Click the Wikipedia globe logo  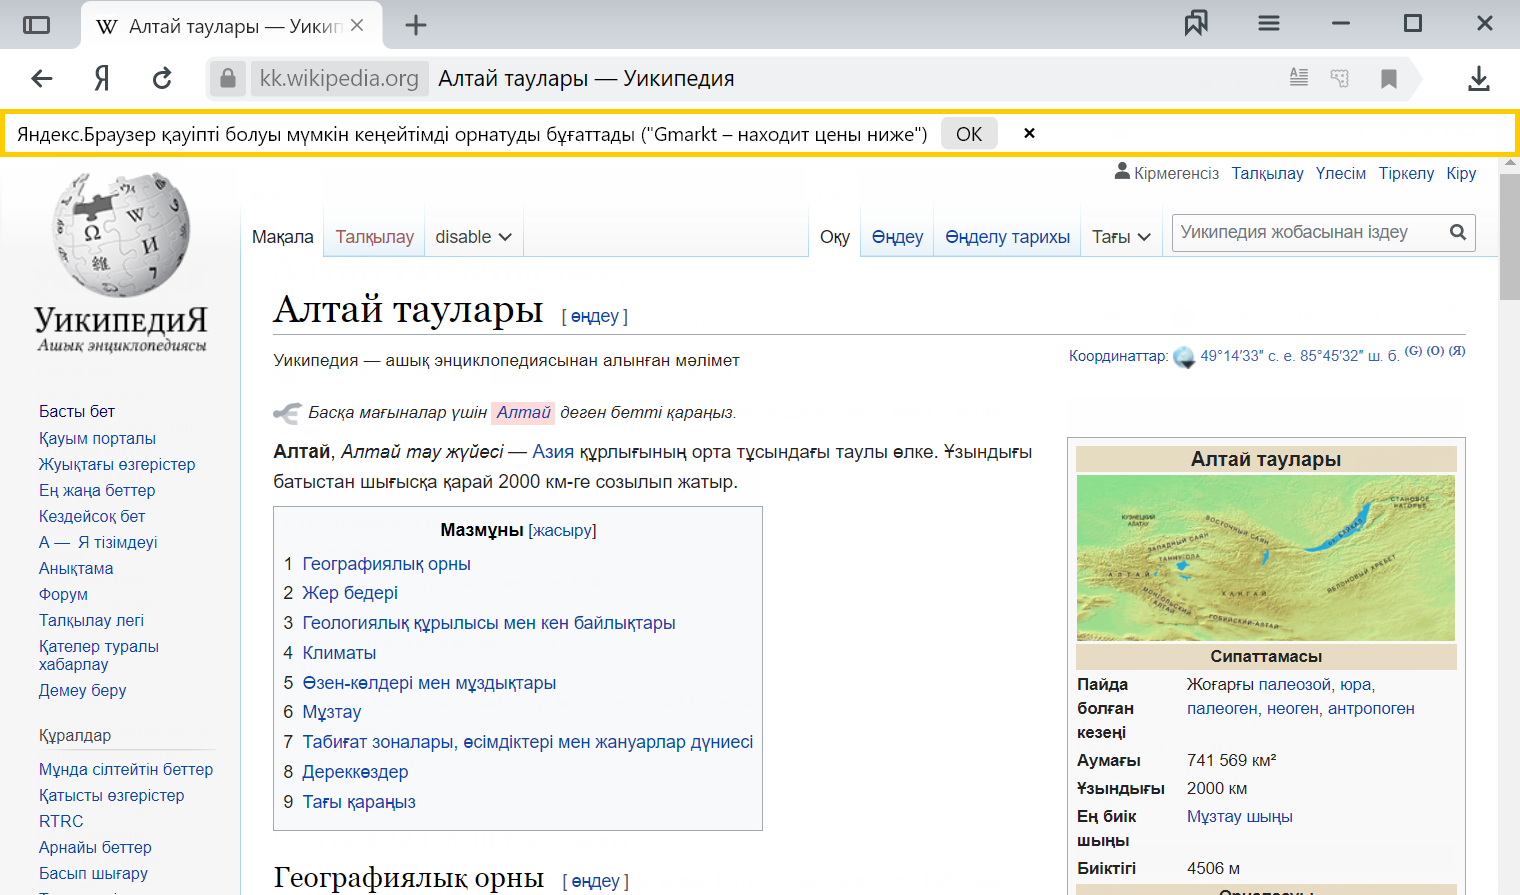pos(121,235)
